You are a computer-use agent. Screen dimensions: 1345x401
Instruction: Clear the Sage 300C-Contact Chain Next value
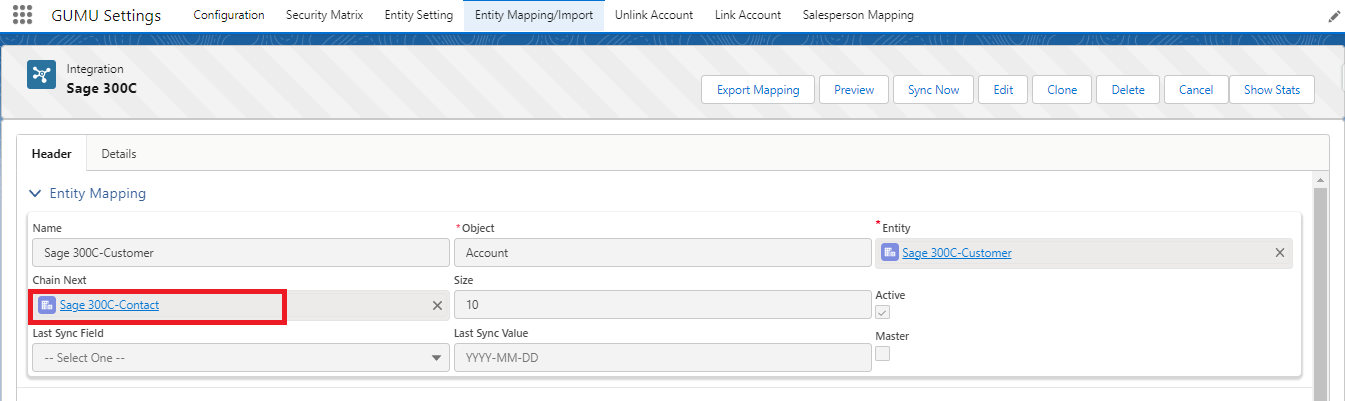[x=437, y=305]
